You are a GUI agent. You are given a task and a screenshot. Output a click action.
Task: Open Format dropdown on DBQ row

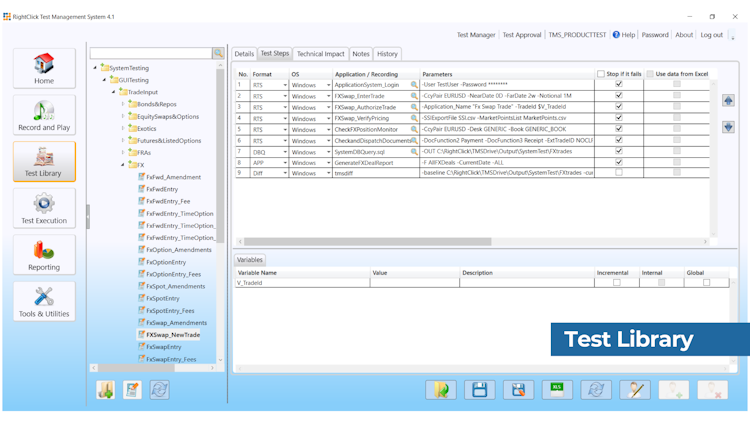tap(285, 152)
